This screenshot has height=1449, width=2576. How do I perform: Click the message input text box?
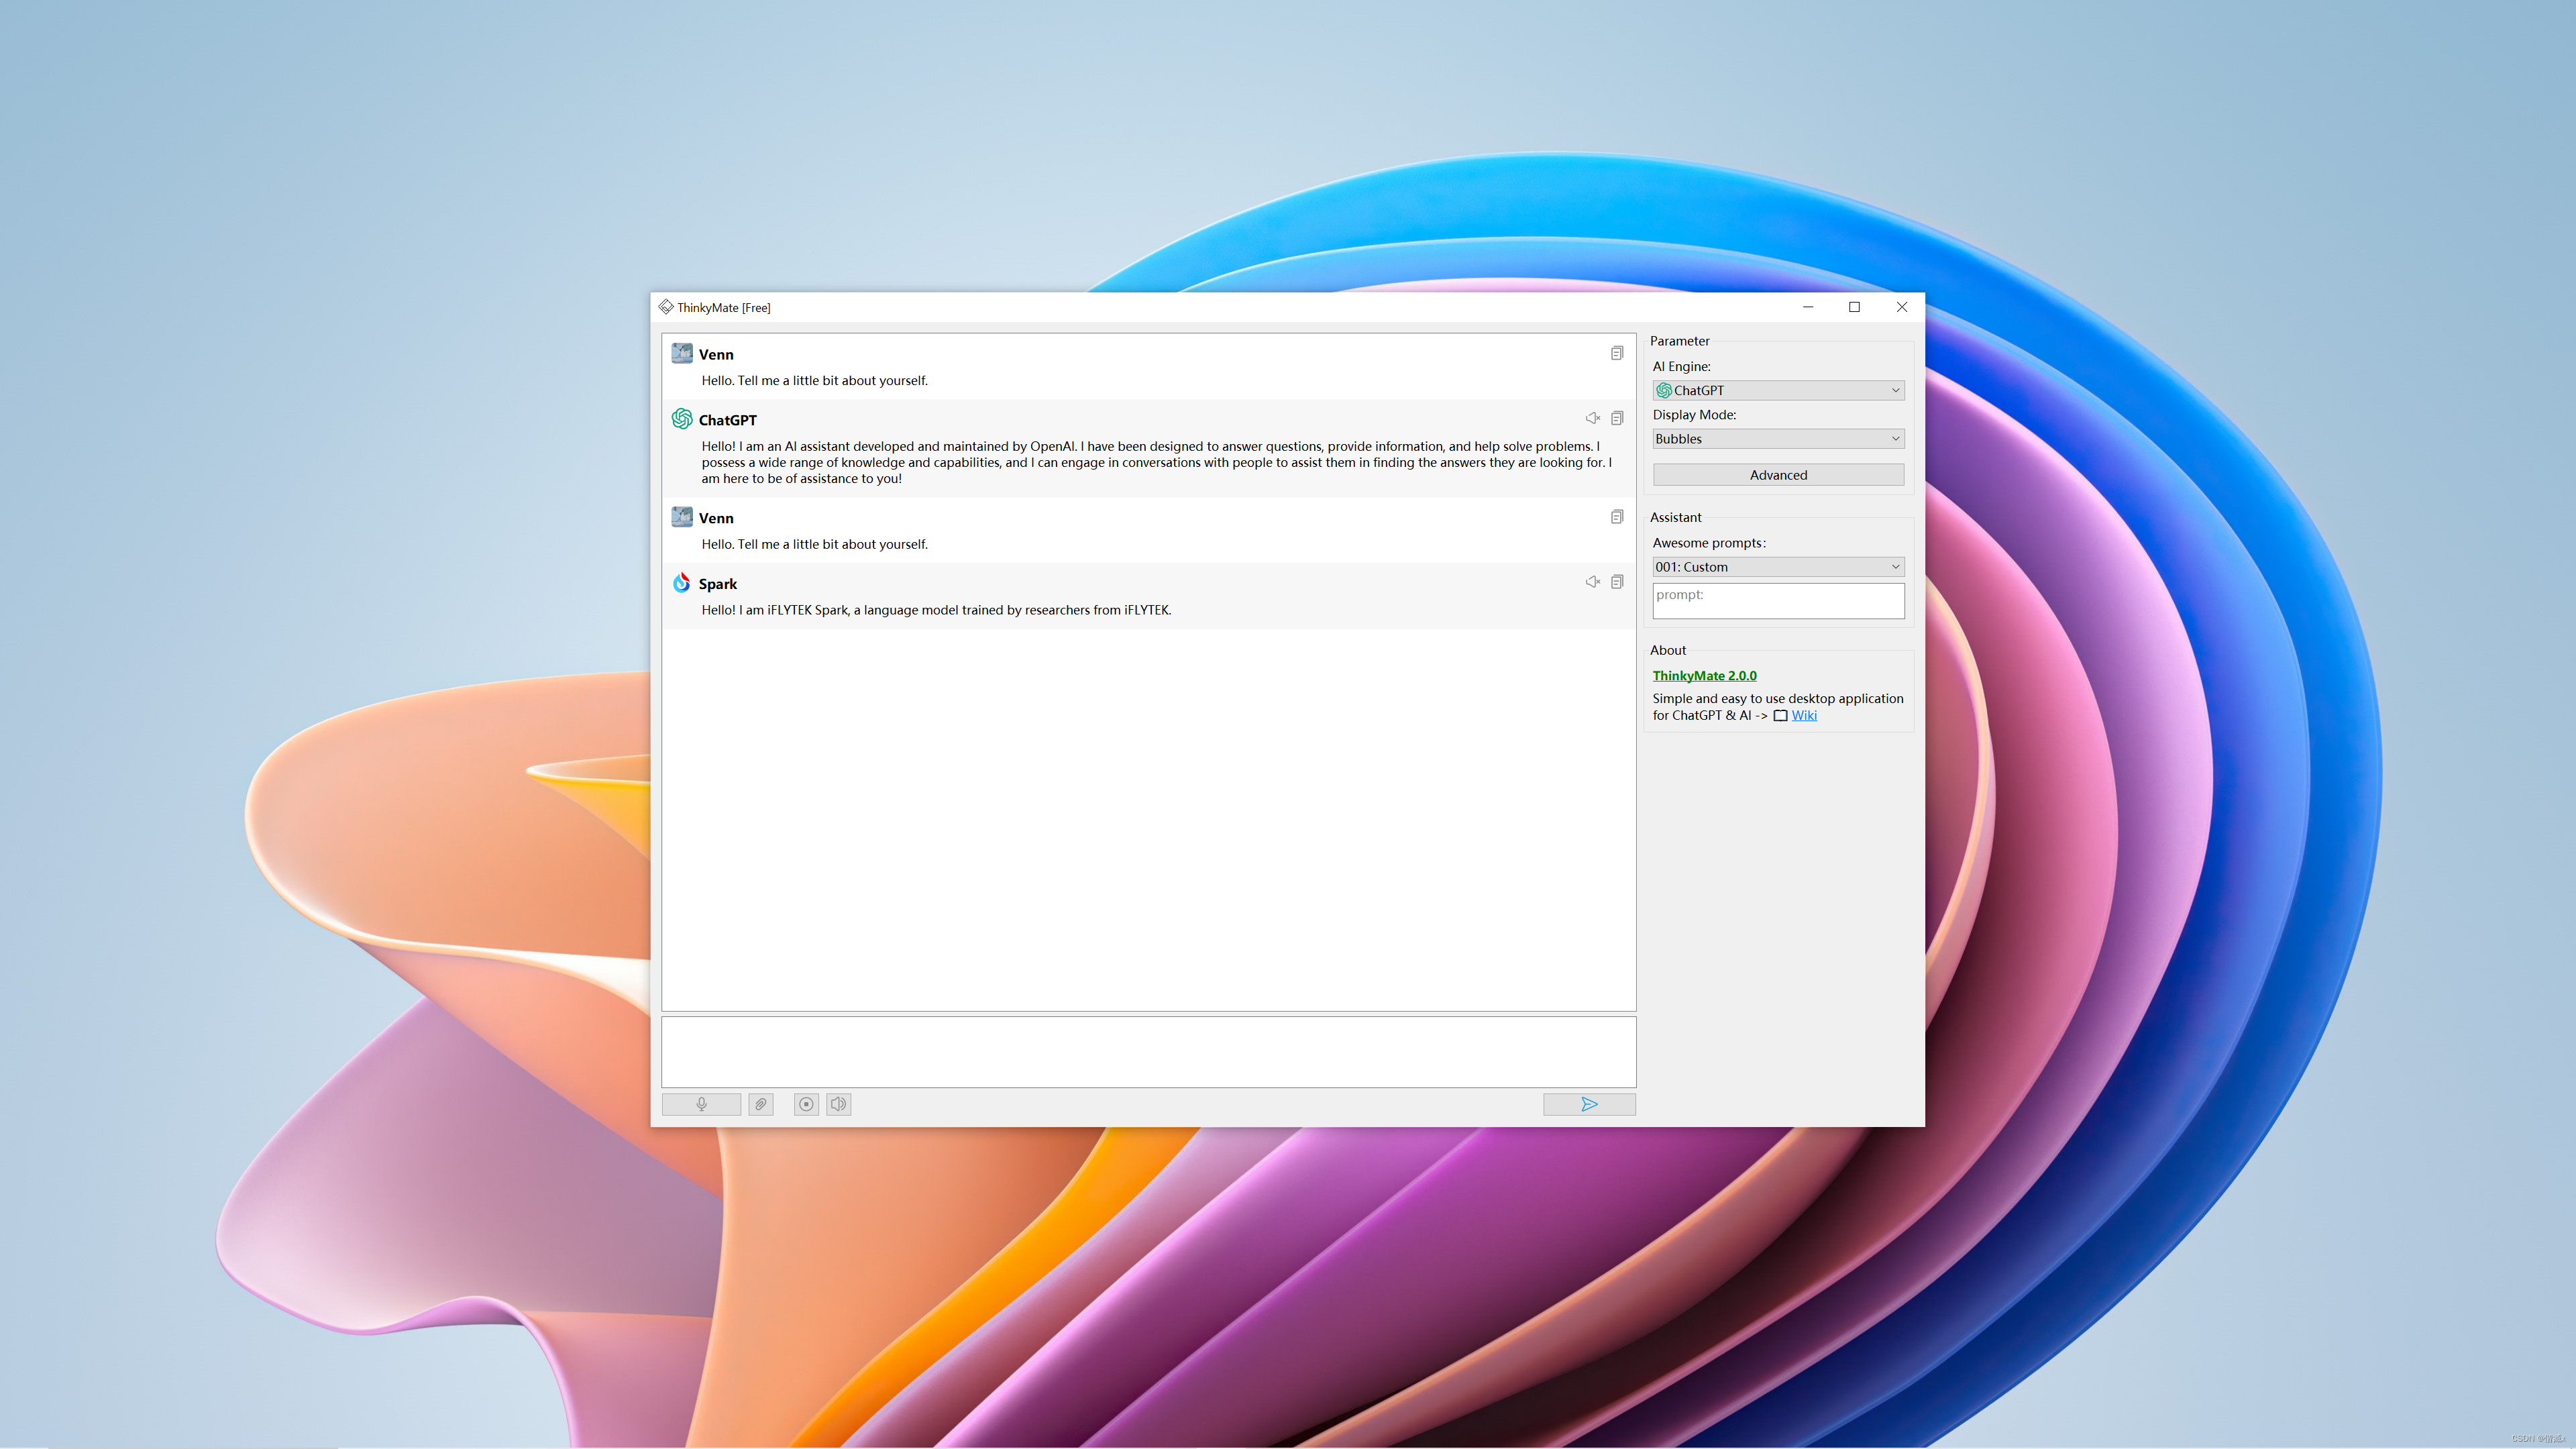pyautogui.click(x=1148, y=1051)
